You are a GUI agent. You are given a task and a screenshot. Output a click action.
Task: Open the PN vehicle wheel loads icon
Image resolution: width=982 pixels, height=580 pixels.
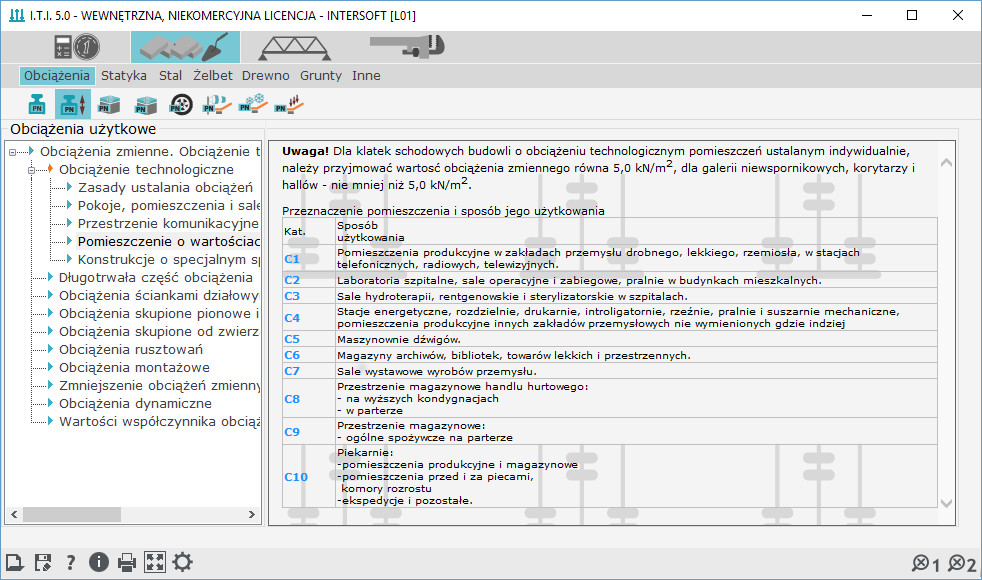(181, 104)
